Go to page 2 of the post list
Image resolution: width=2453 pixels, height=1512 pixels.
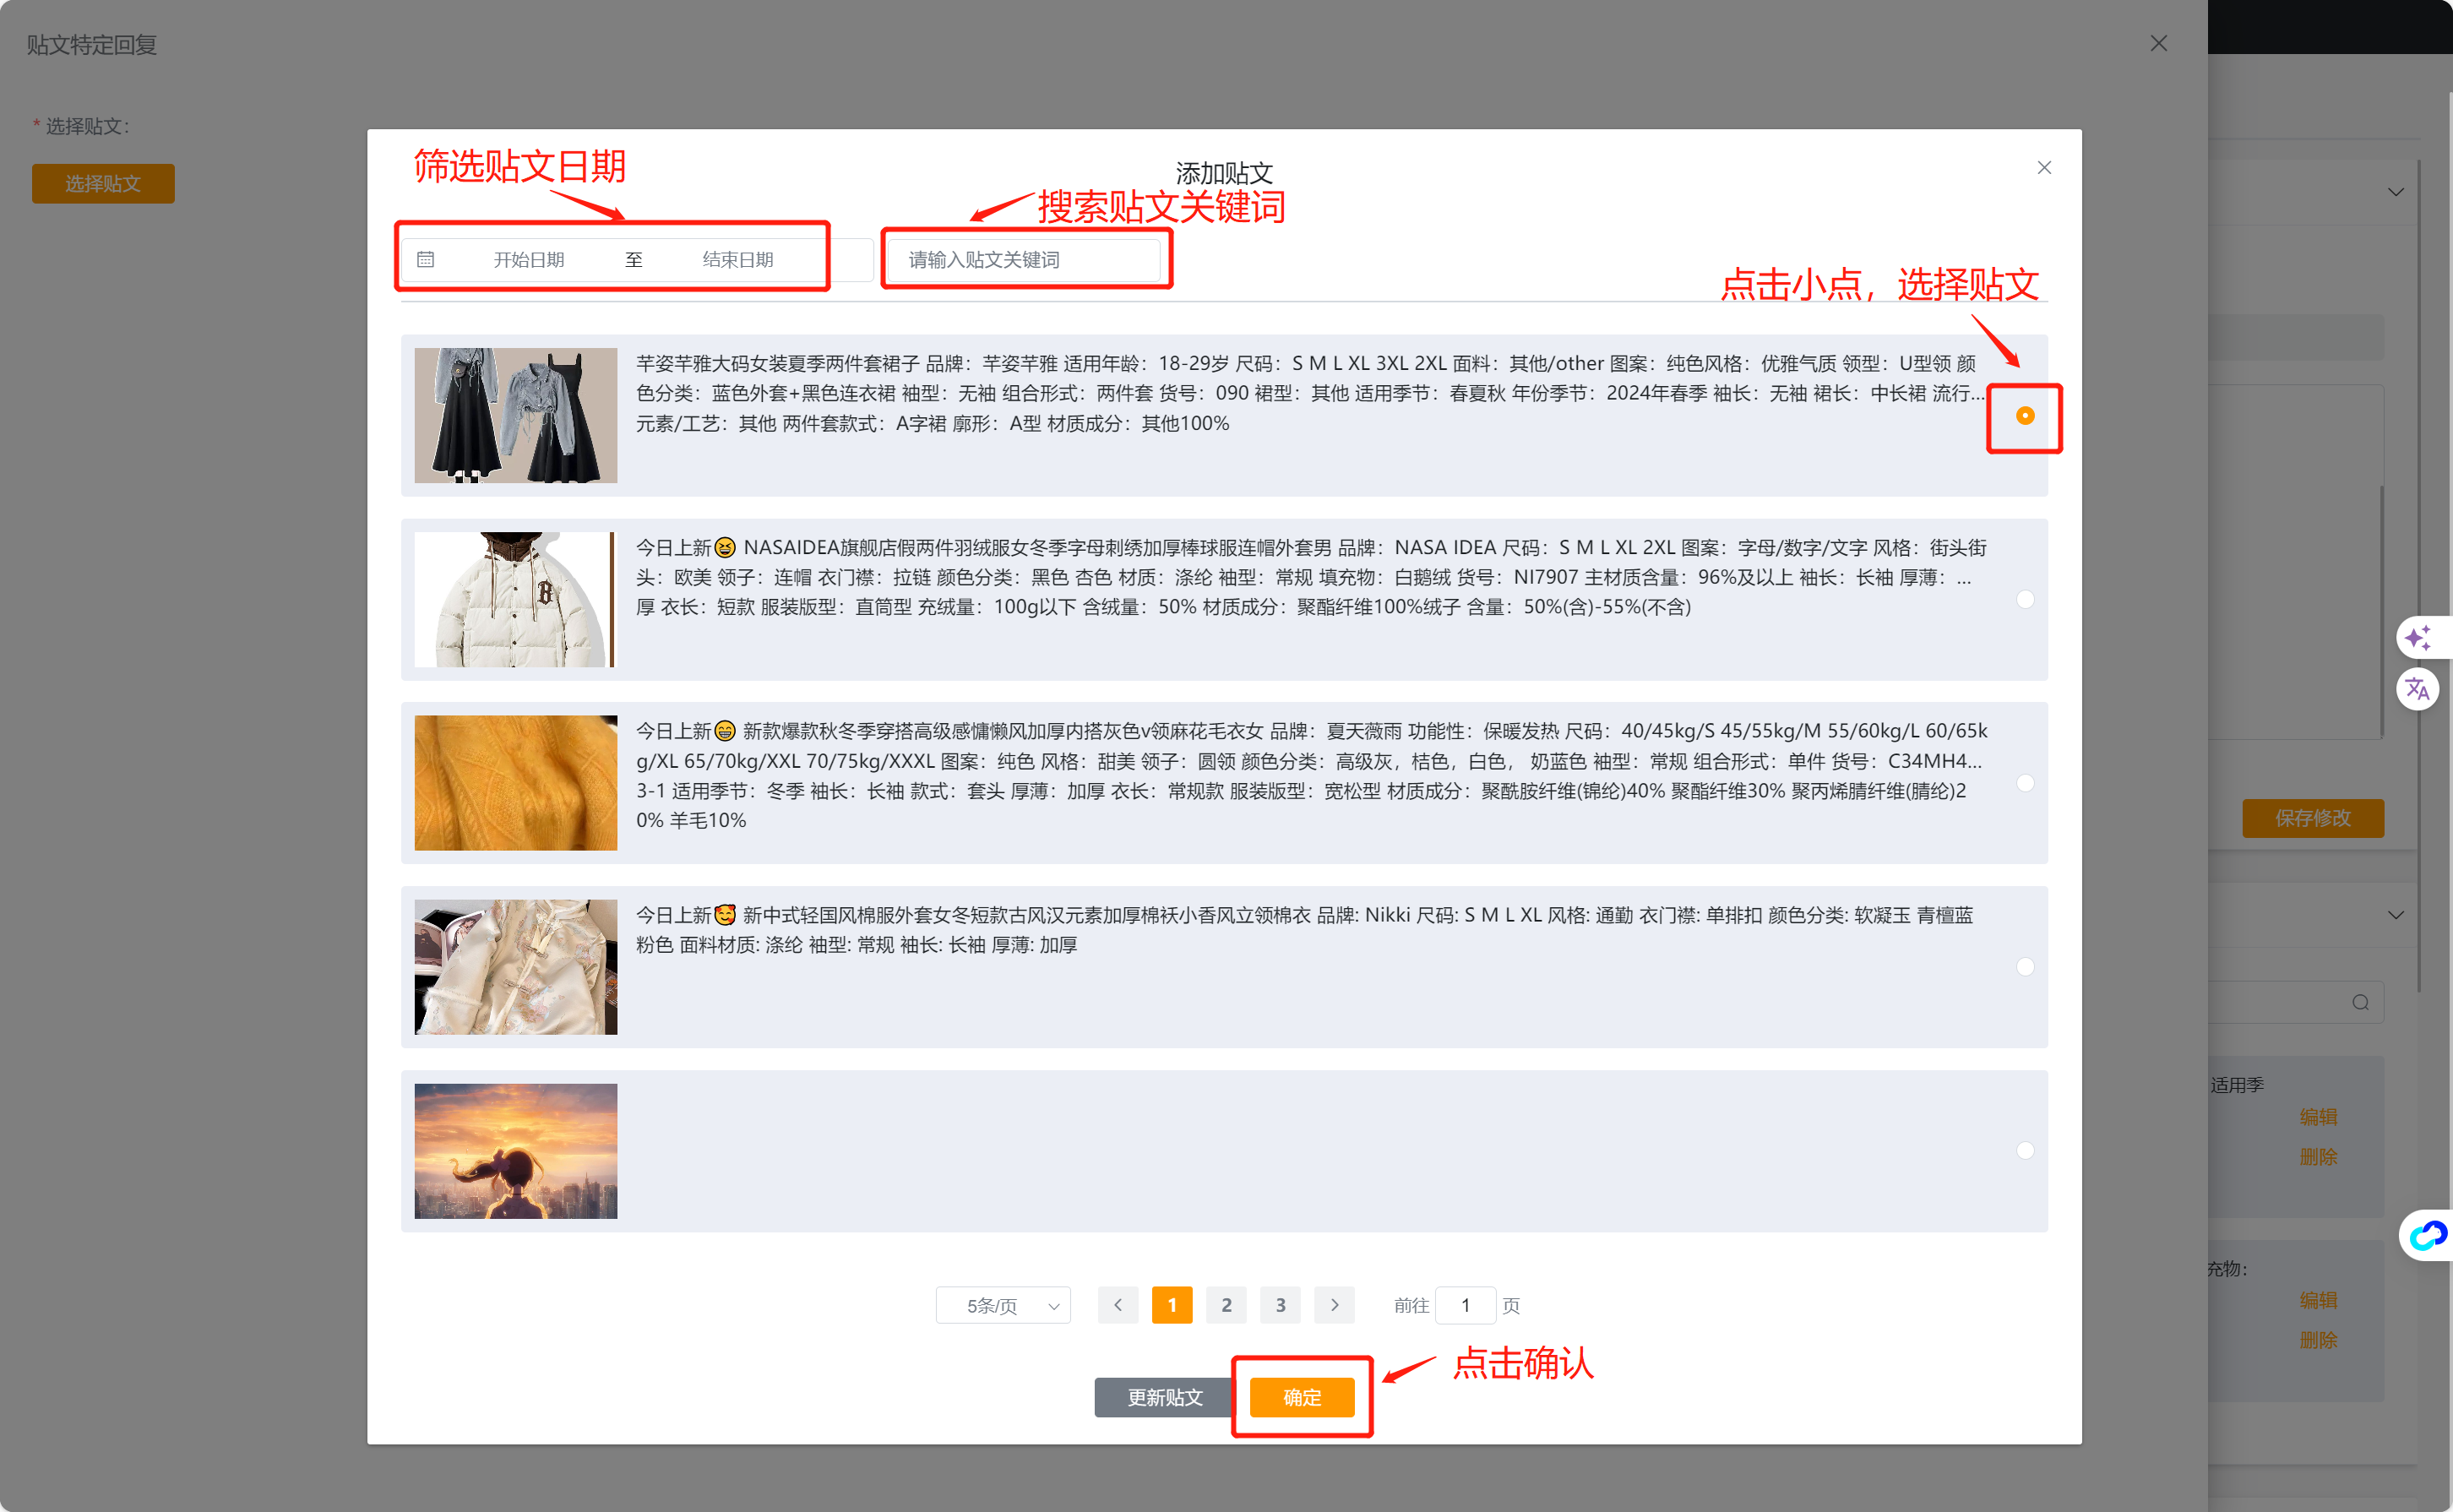tap(1226, 1305)
